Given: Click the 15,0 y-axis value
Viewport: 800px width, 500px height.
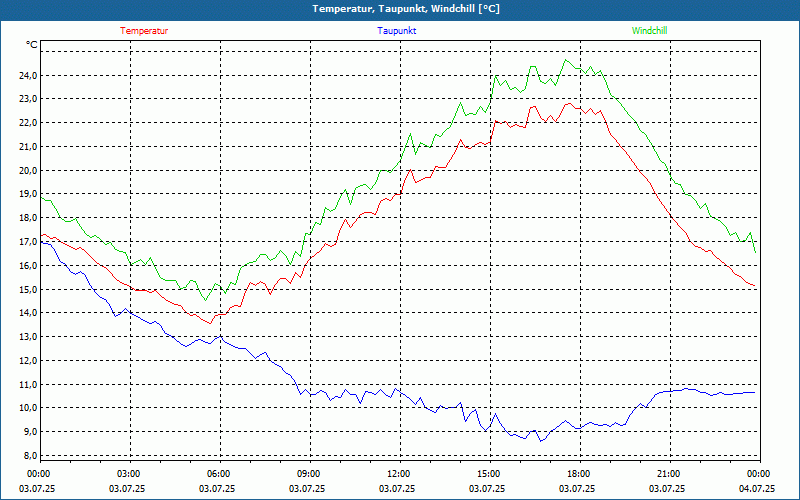Looking at the screenshot, I should pos(28,289).
